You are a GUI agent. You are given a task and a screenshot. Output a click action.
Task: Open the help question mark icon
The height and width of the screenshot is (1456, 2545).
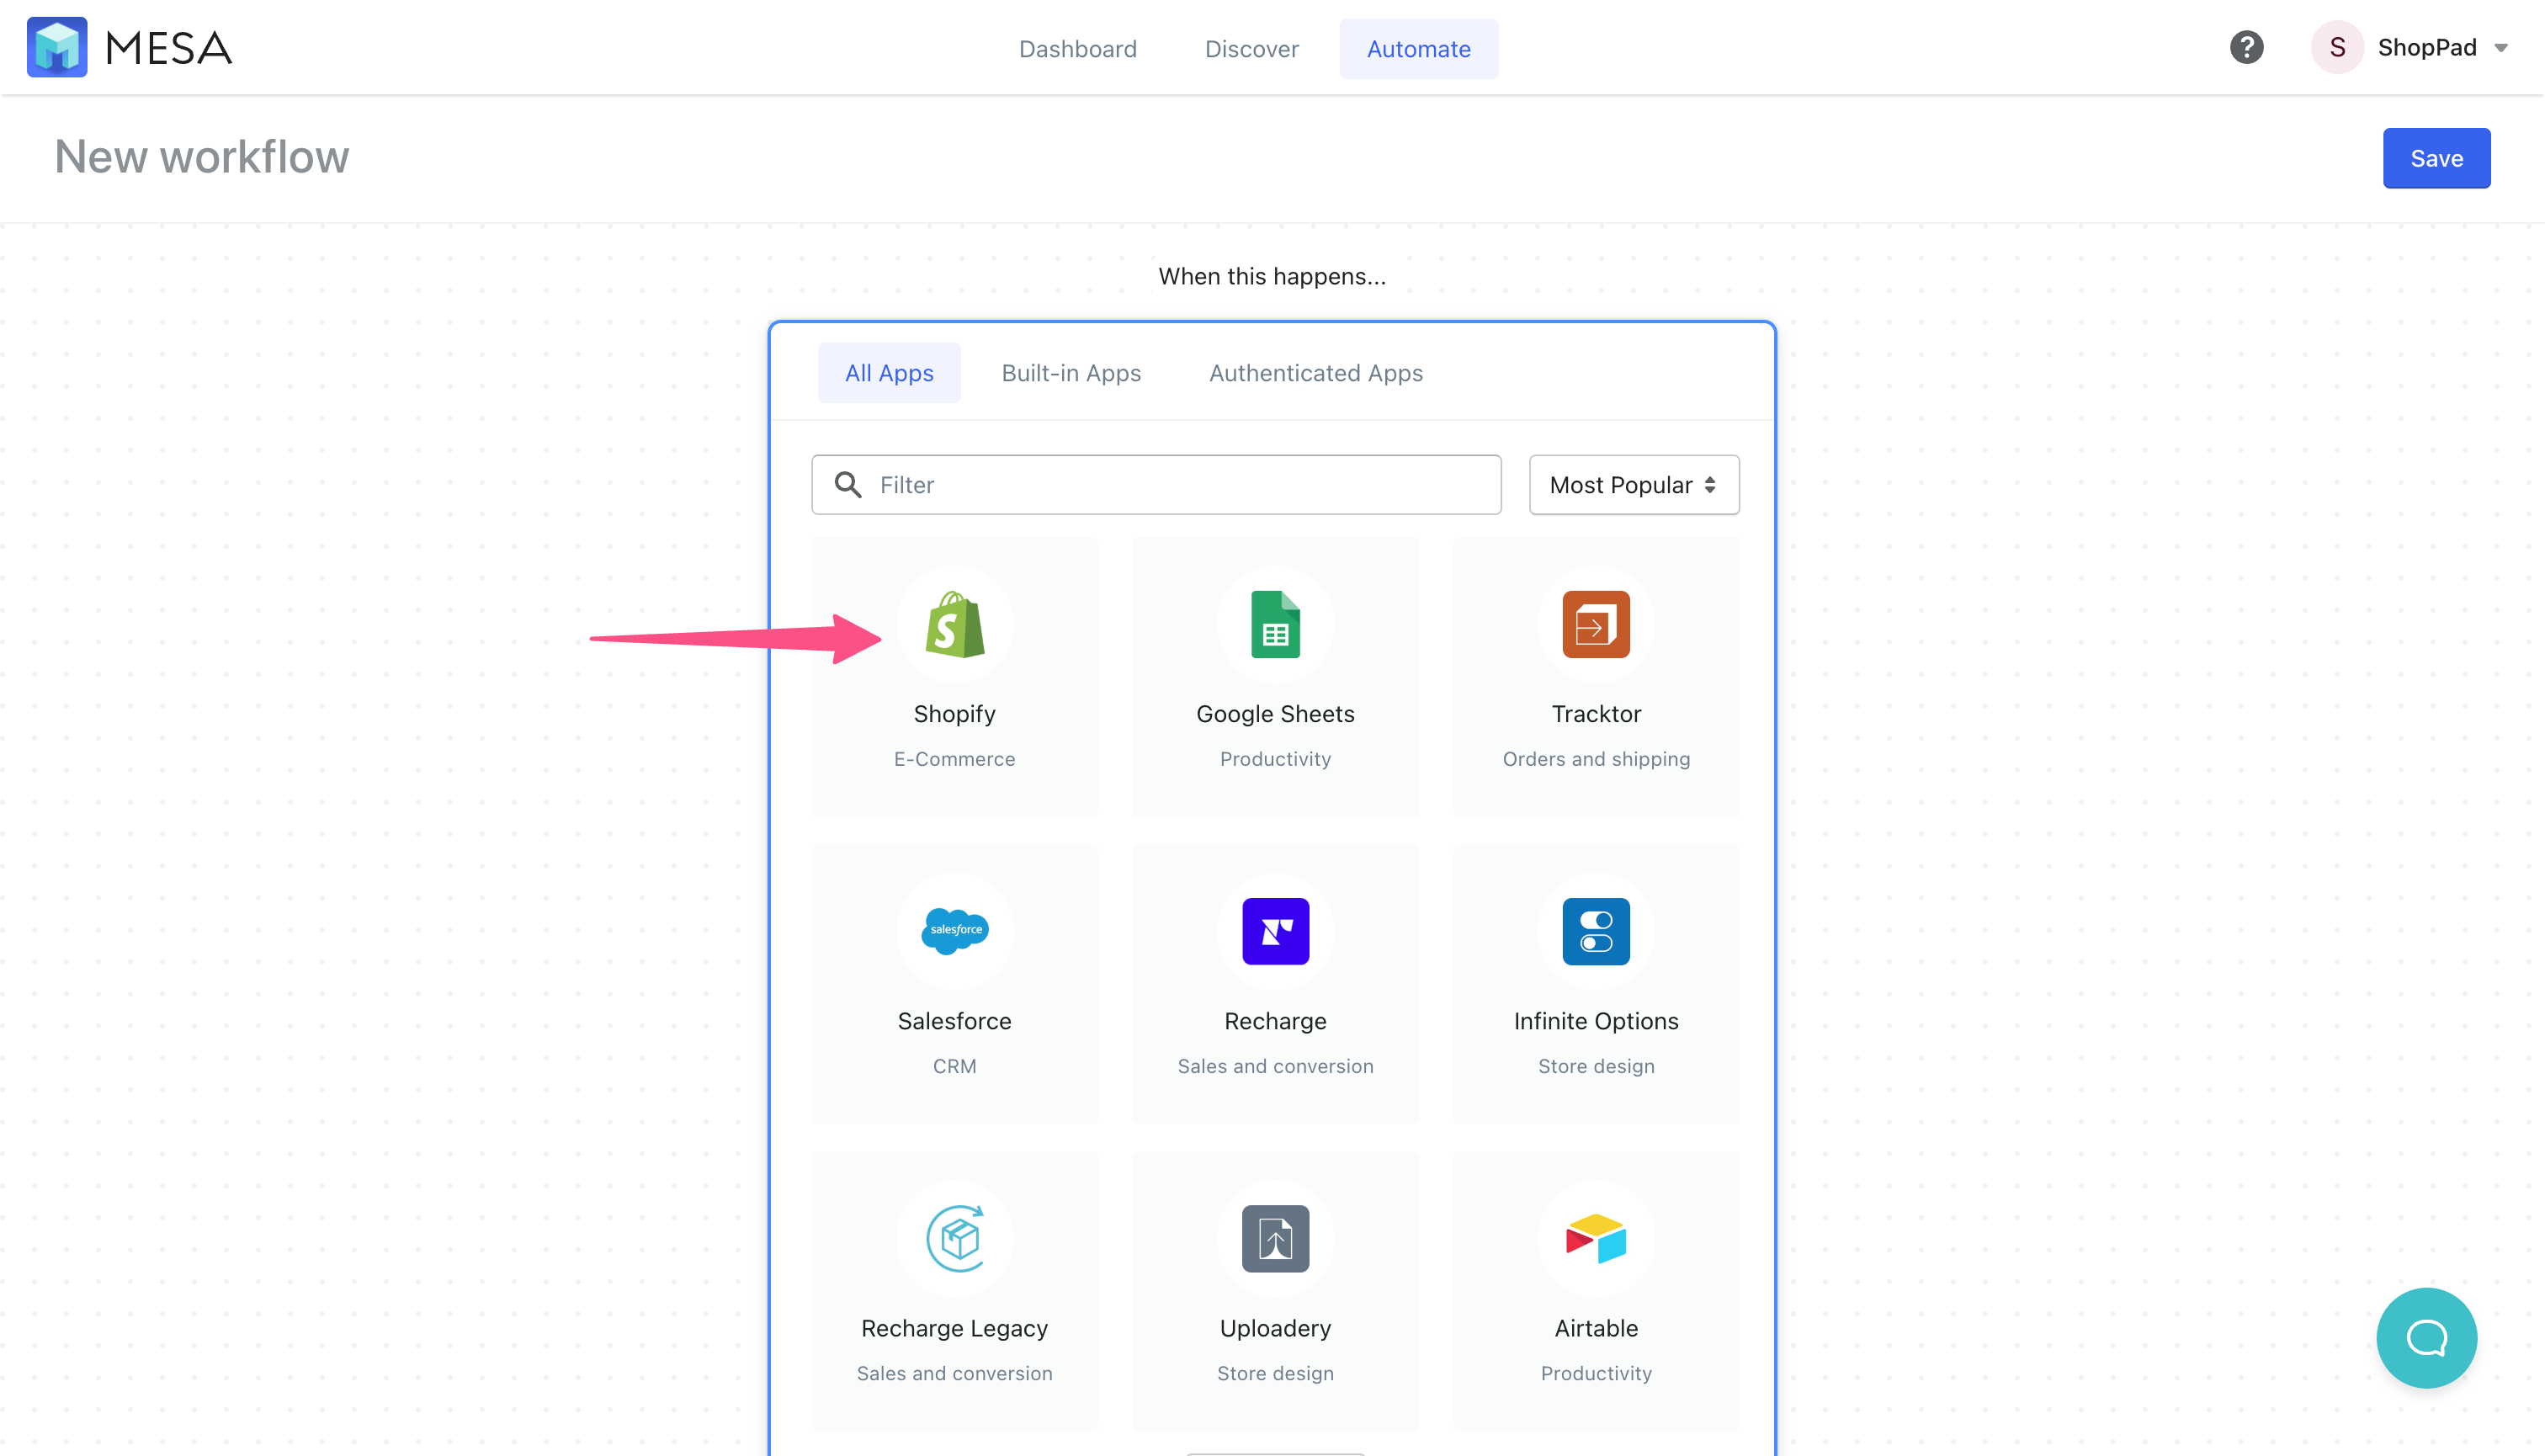2247,47
